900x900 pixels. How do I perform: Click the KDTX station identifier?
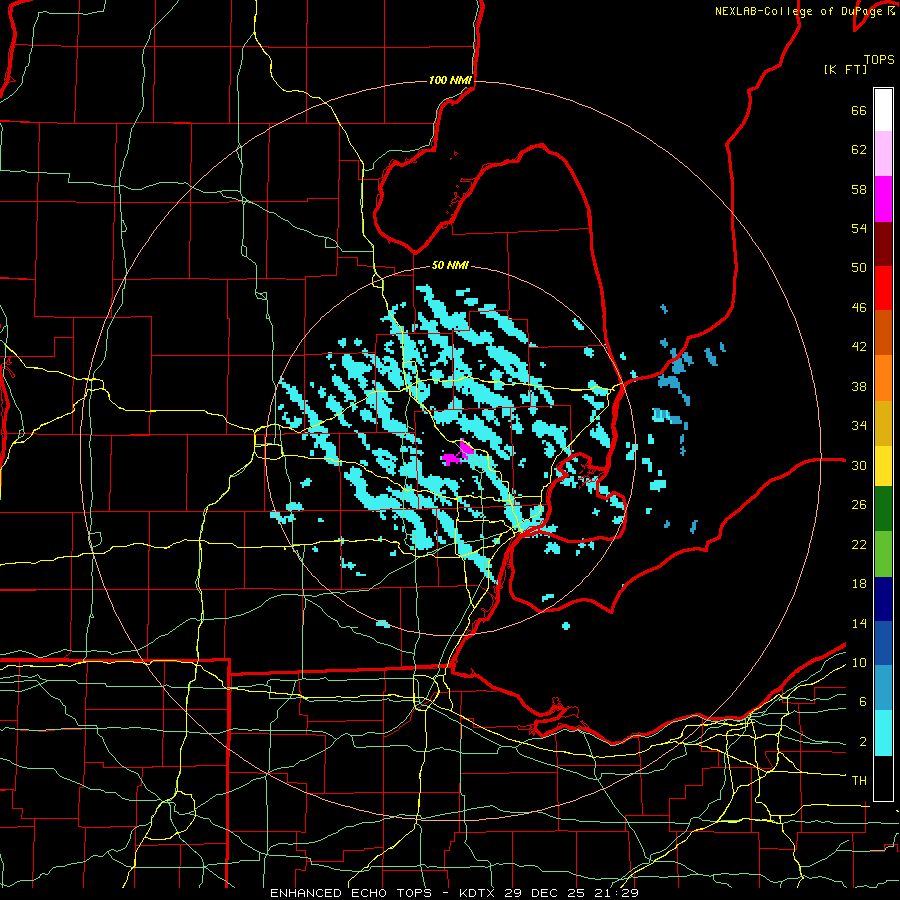pyautogui.click(x=479, y=893)
